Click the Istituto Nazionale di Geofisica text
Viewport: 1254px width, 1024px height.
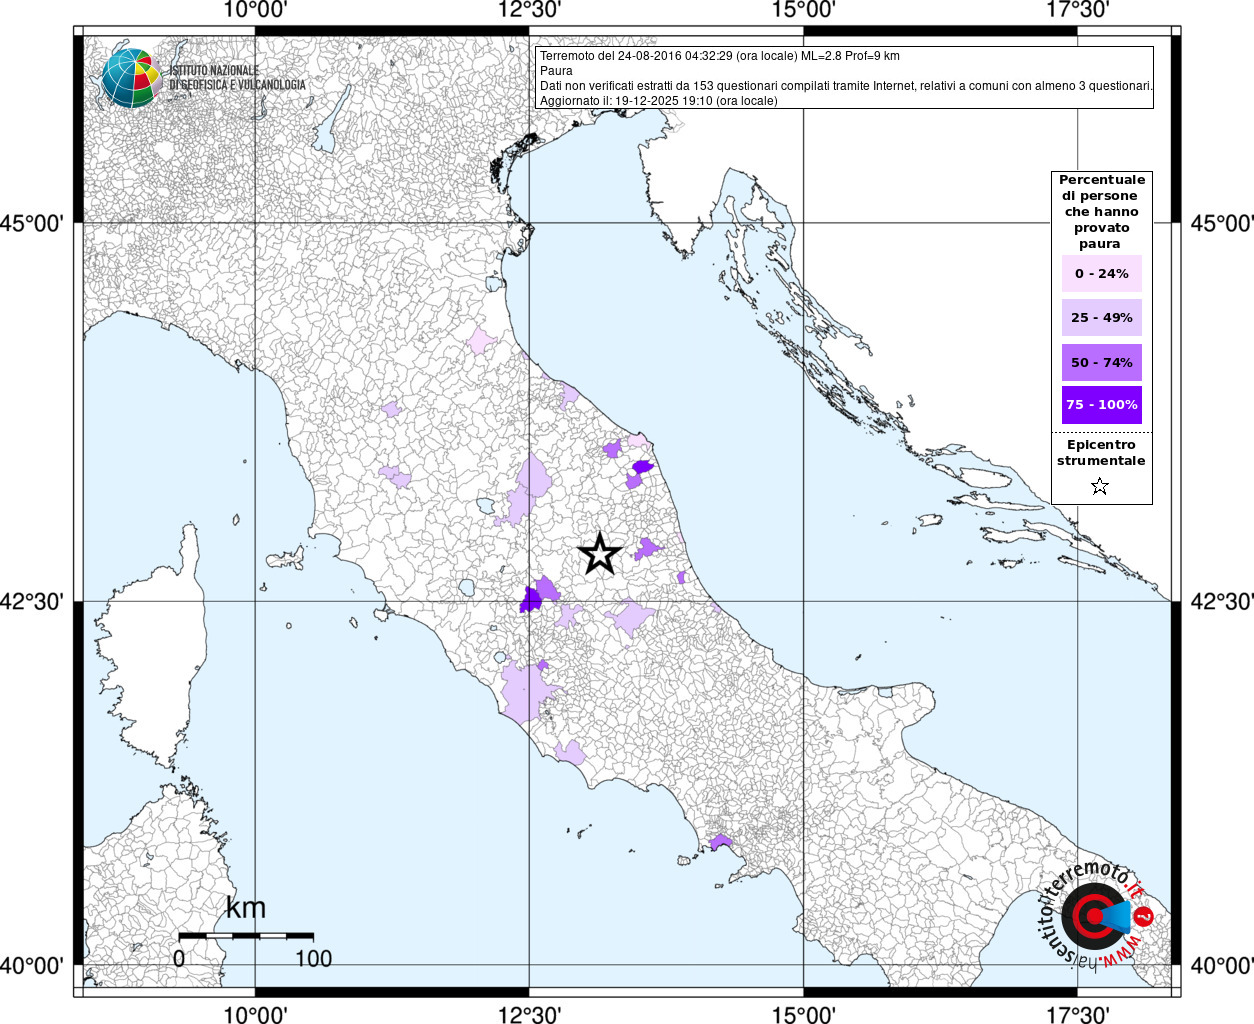237,78
